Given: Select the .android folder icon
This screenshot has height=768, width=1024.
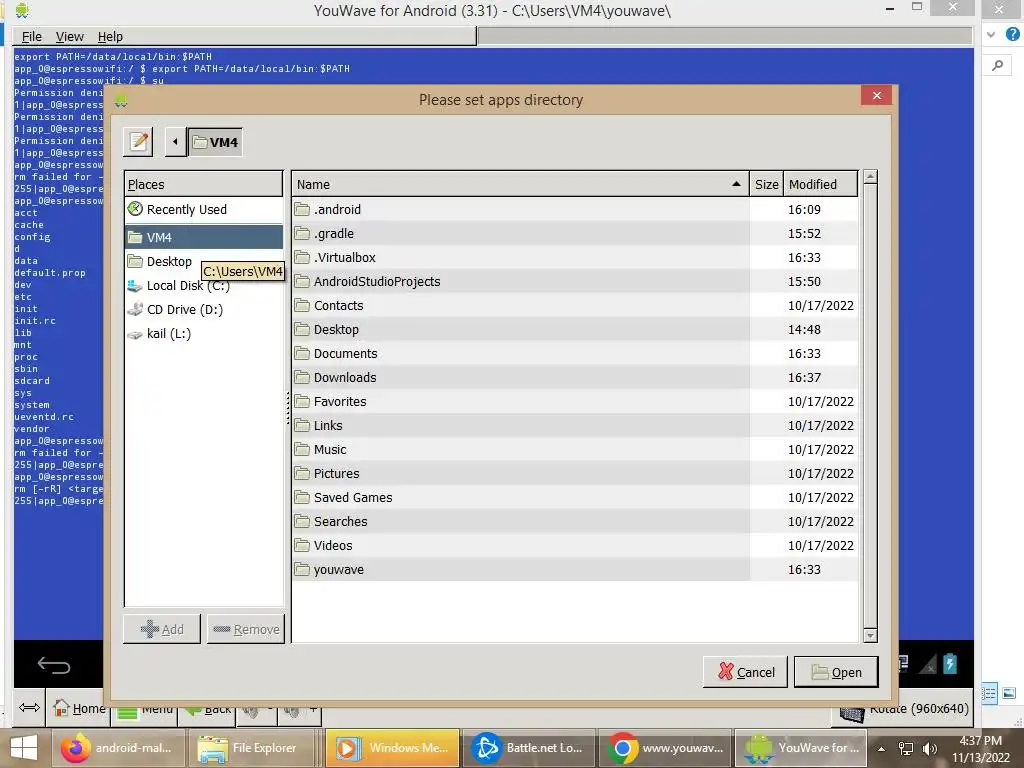Looking at the screenshot, I should 302,210.
